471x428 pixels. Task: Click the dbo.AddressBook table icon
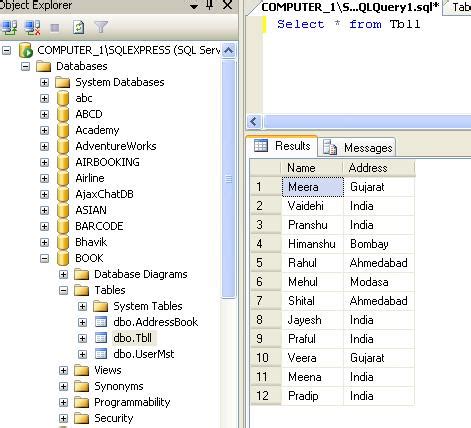pos(101,322)
